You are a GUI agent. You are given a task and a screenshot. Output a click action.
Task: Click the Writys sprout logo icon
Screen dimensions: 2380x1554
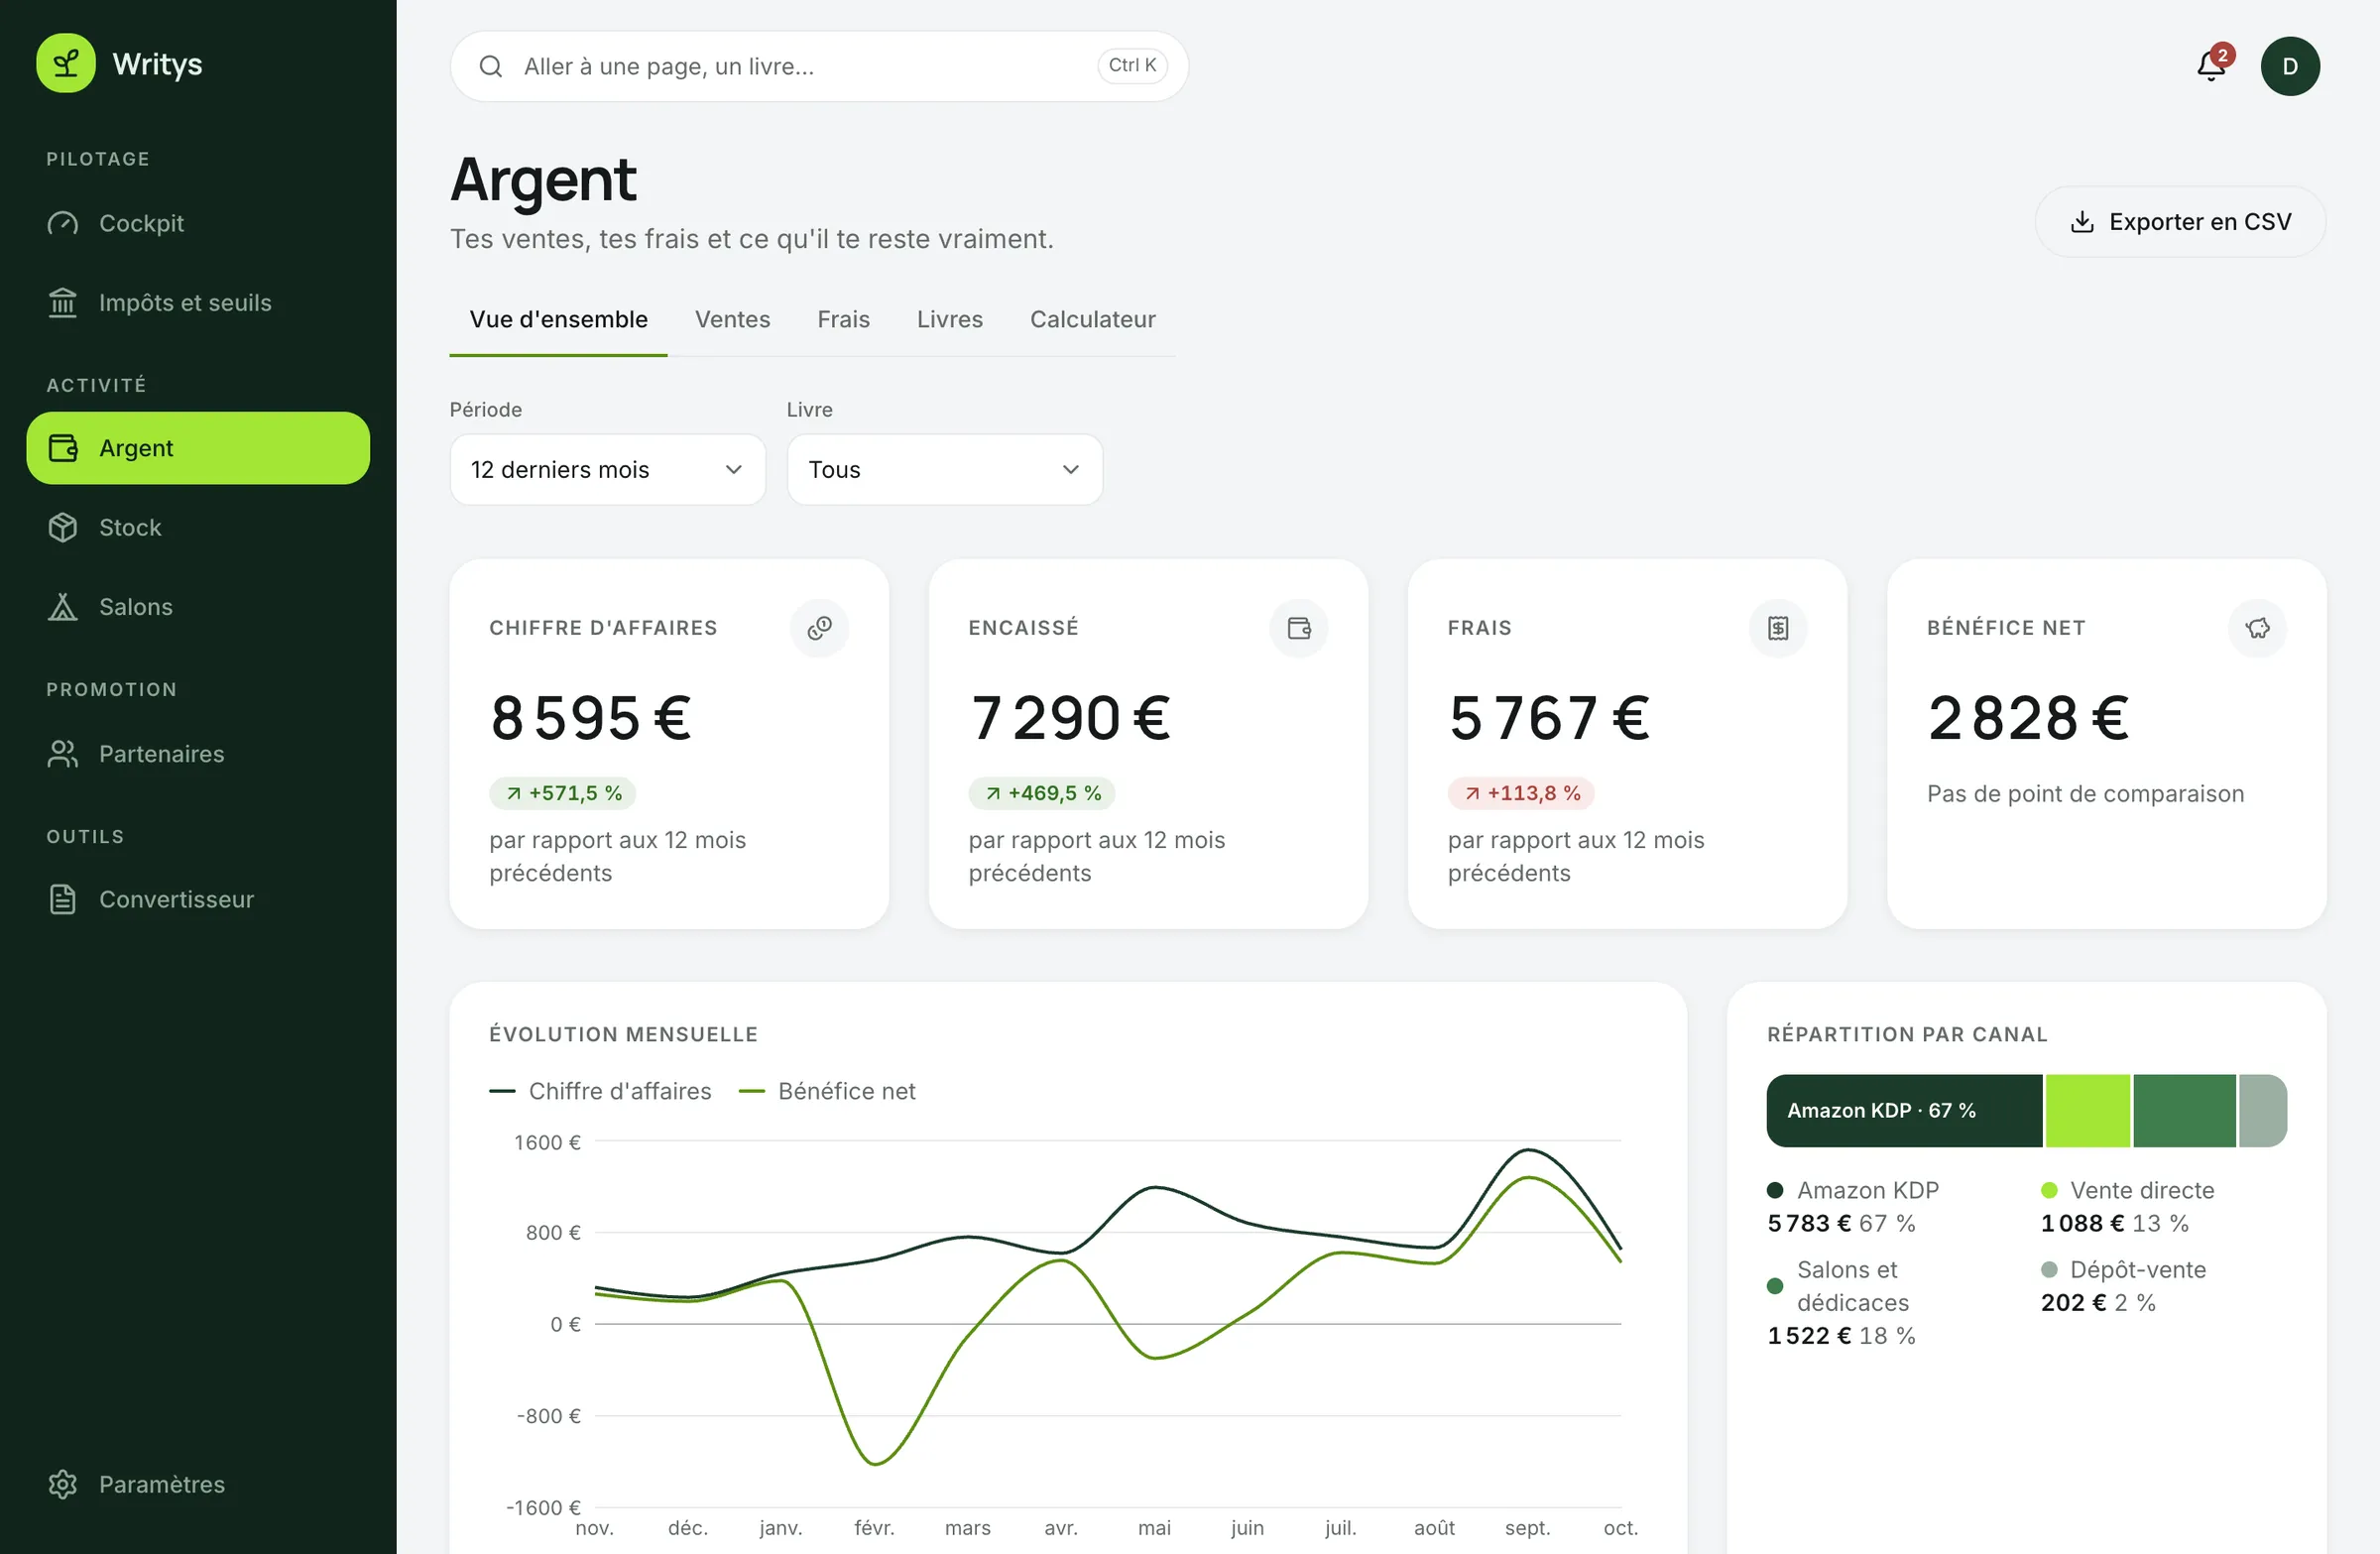(x=66, y=63)
